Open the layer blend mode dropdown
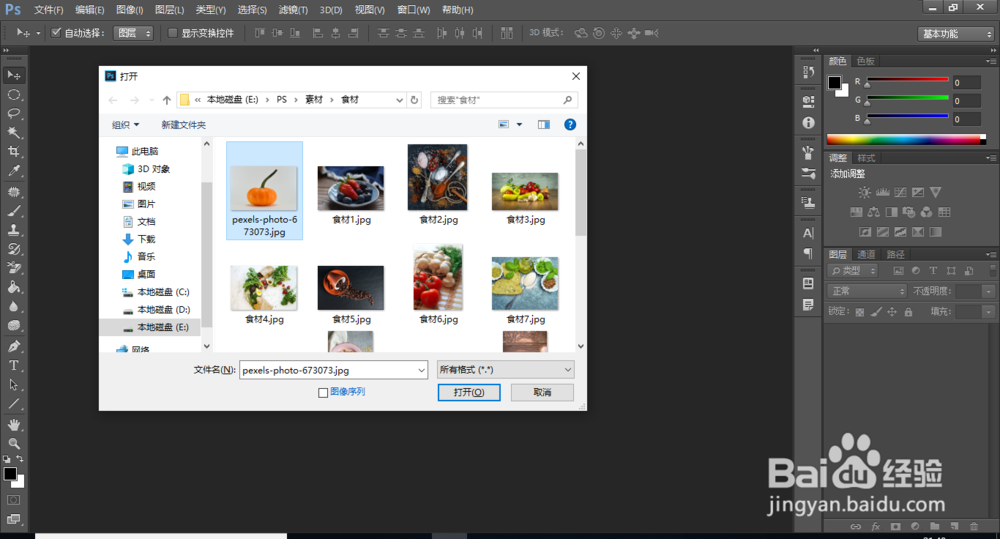Screen dimensions: 1000x539 867,291
